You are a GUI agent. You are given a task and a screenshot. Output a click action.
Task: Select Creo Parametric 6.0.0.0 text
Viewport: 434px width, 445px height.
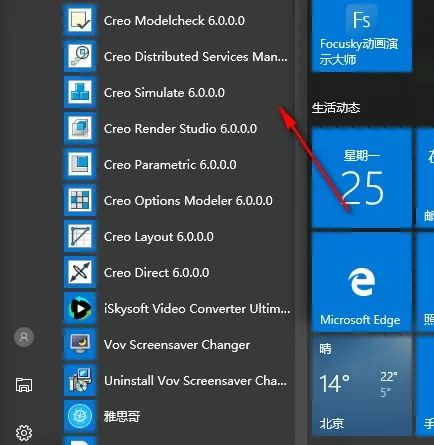[x=170, y=165]
